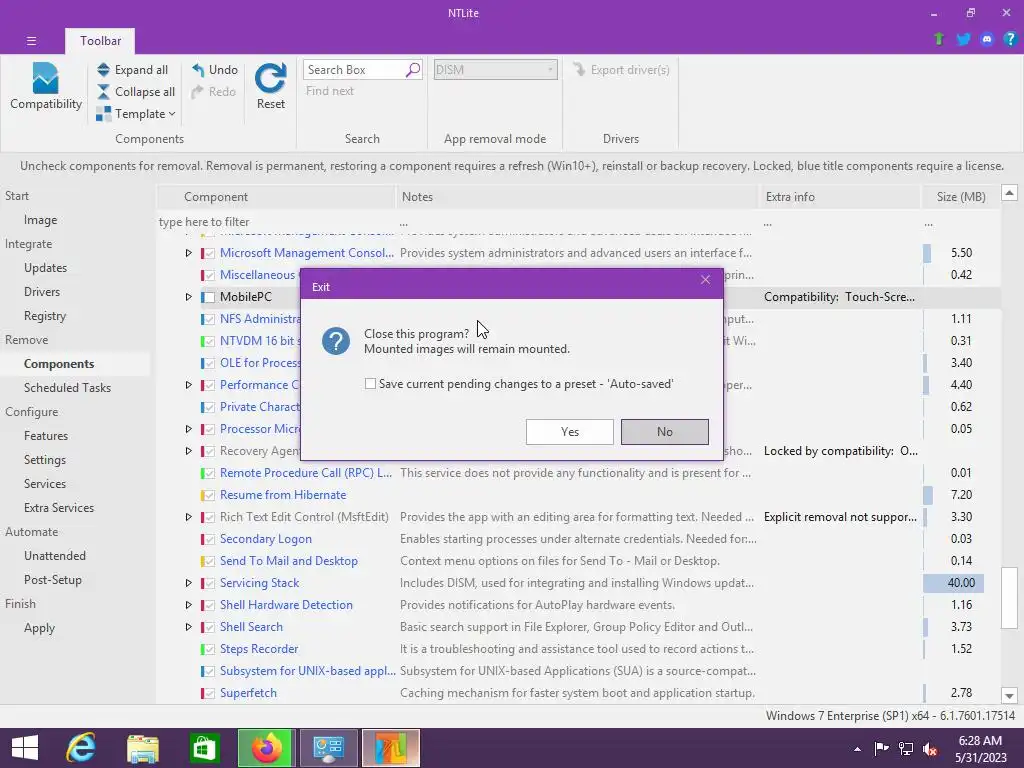Select the Toolbar tab
Image resolution: width=1024 pixels, height=768 pixels.
click(101, 40)
